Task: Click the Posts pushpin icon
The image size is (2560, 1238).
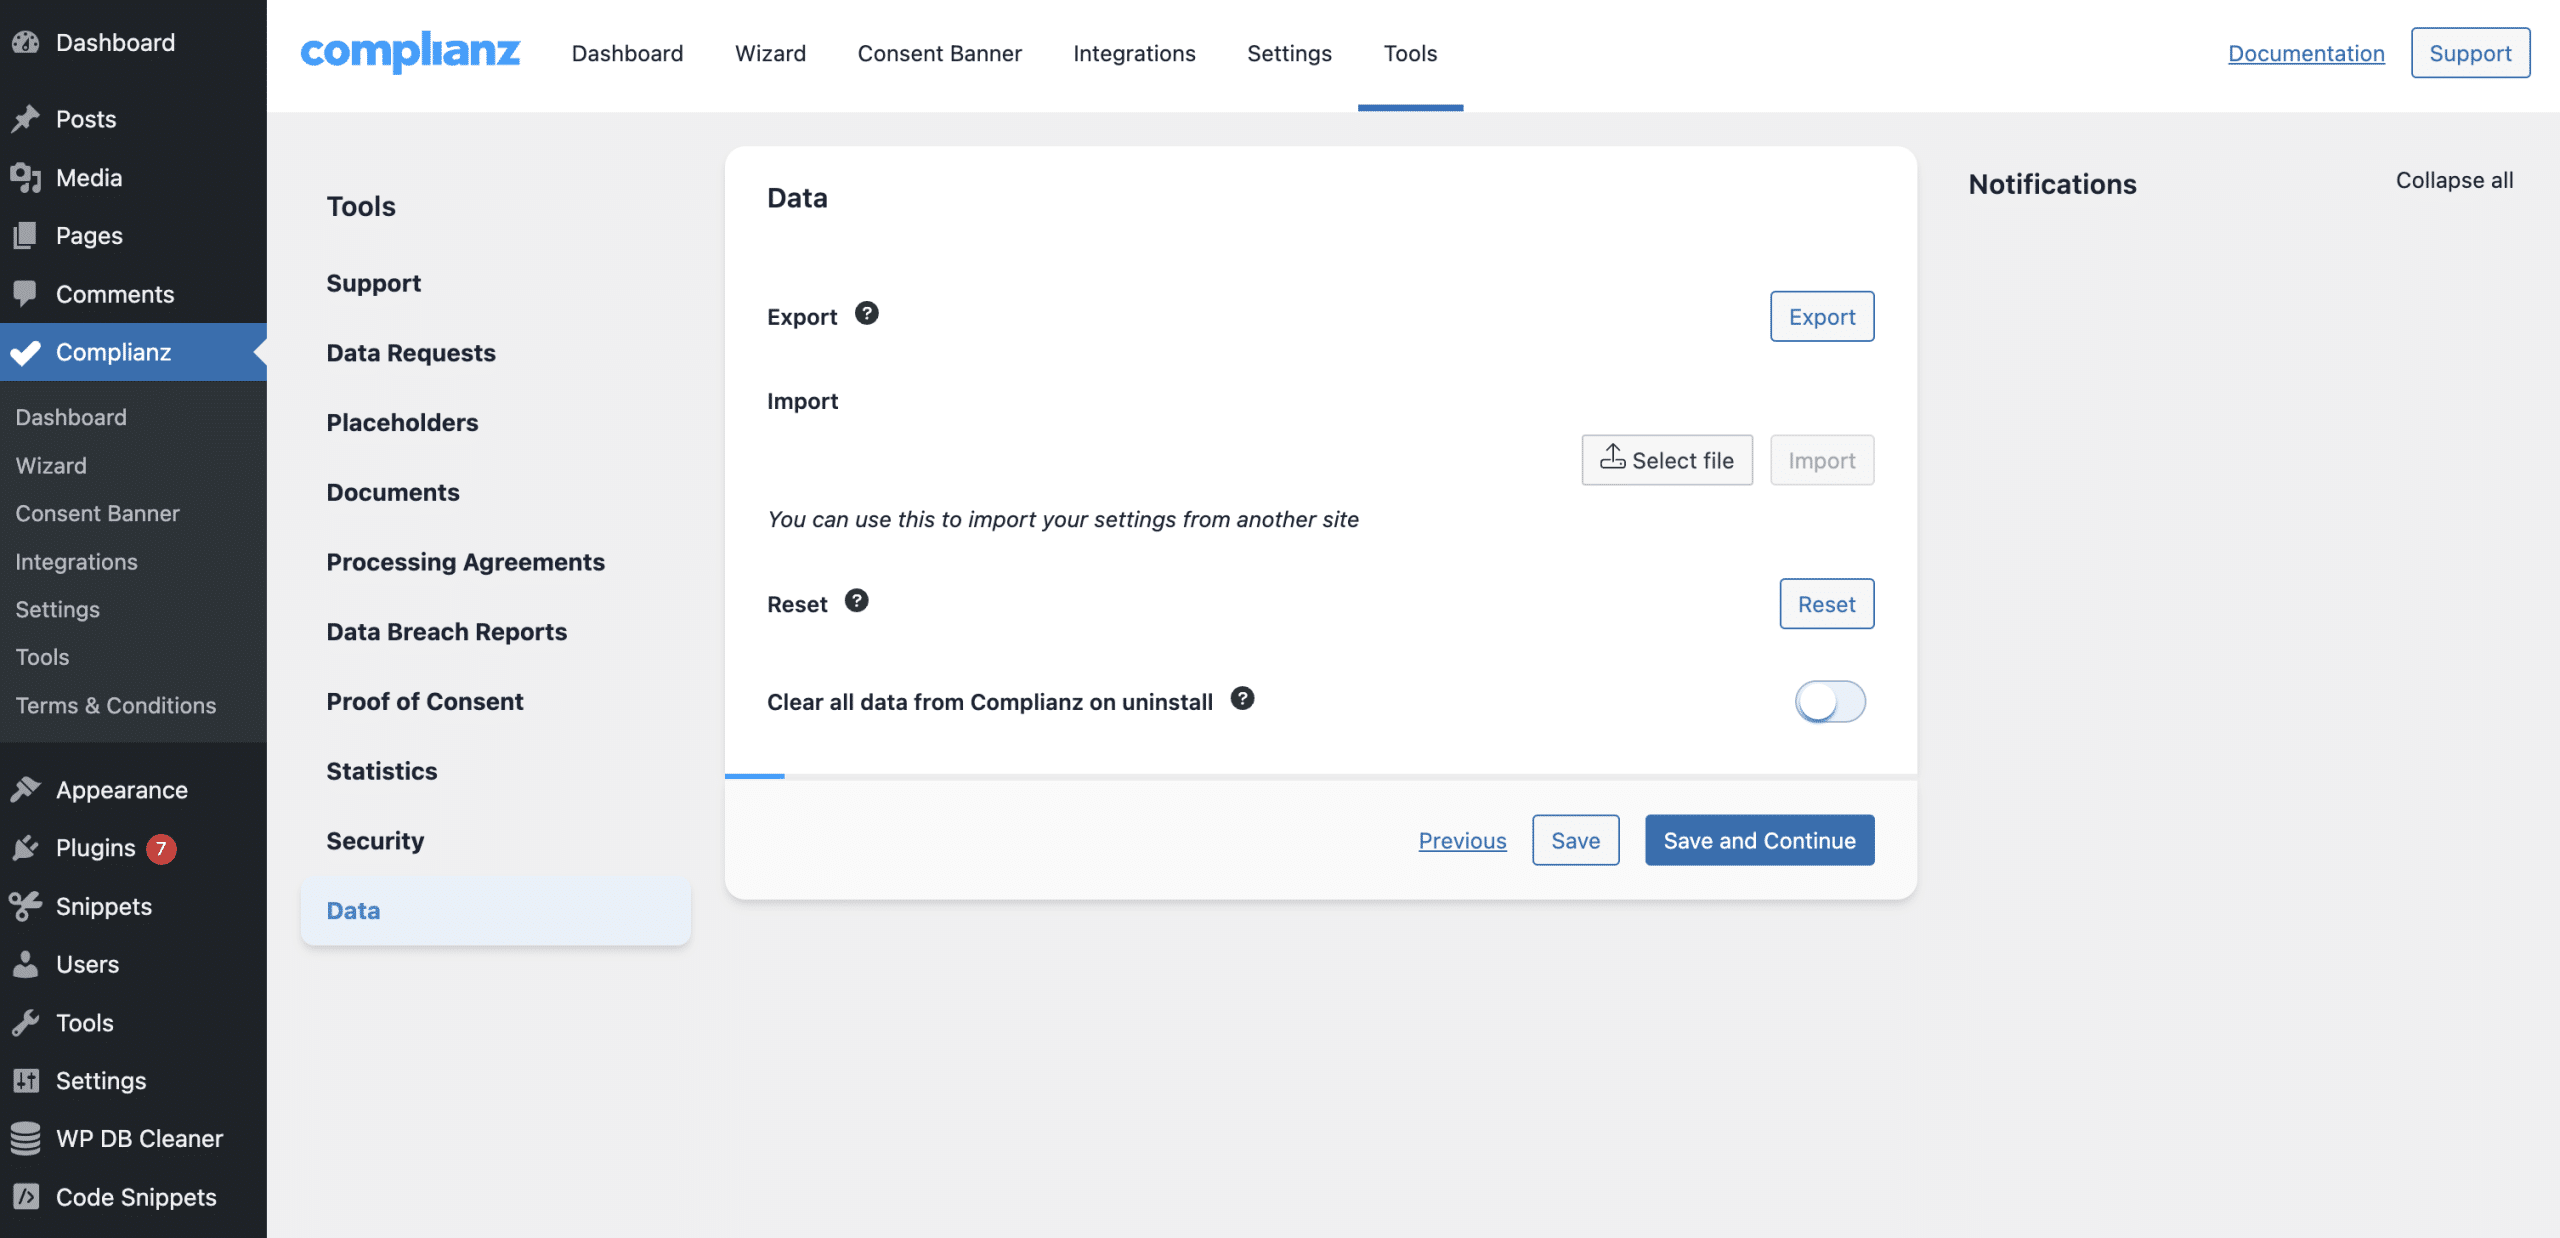Action: (26, 119)
